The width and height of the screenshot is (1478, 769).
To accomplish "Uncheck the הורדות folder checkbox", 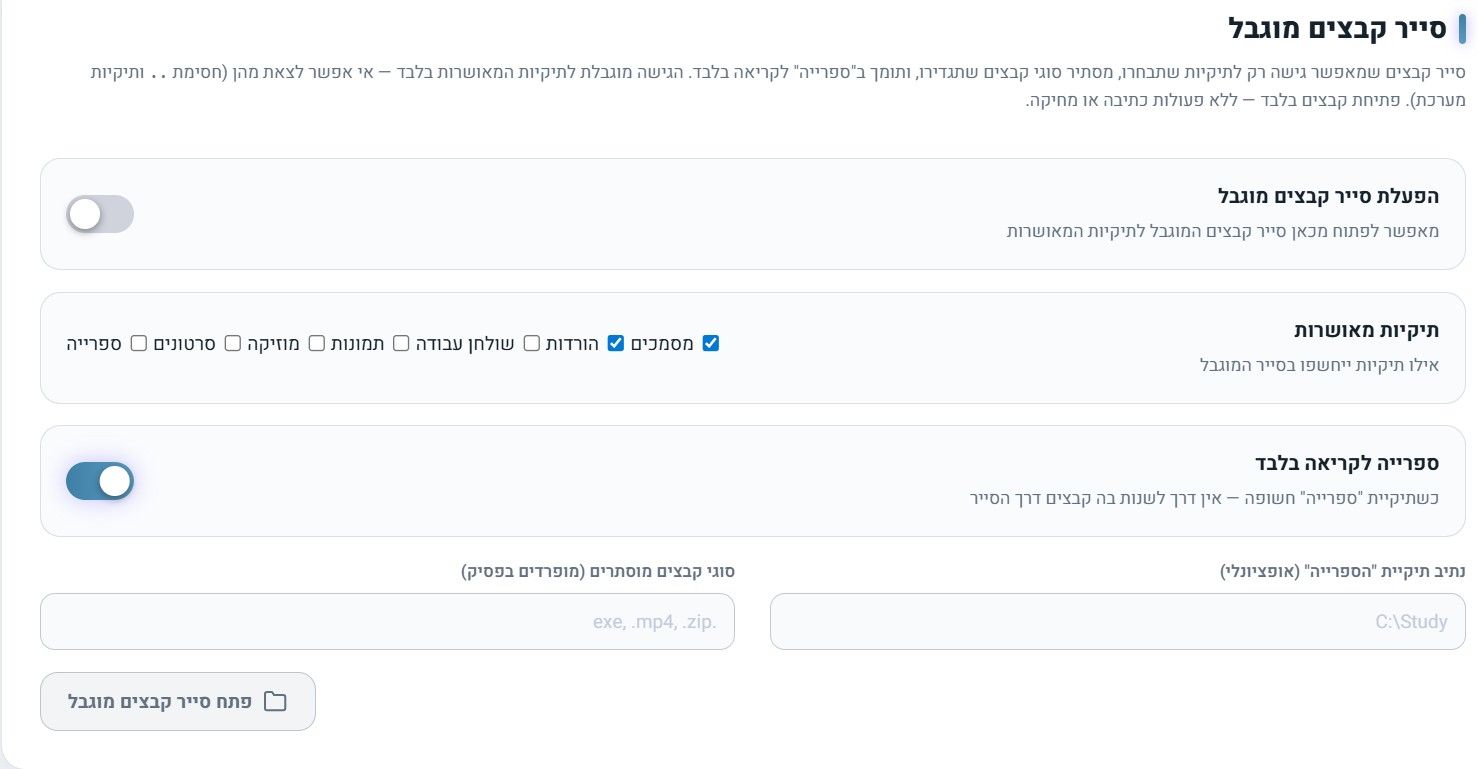I will [x=616, y=343].
